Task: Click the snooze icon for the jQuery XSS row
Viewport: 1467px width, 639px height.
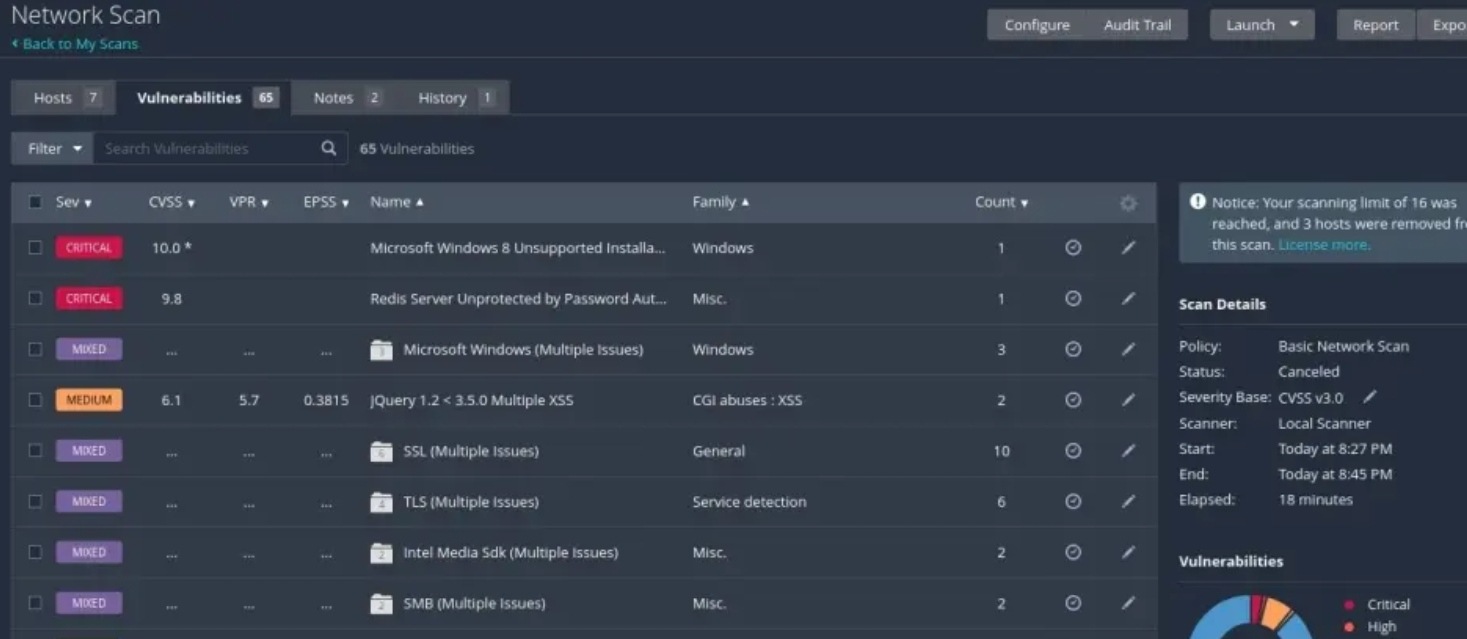Action: click(x=1073, y=400)
